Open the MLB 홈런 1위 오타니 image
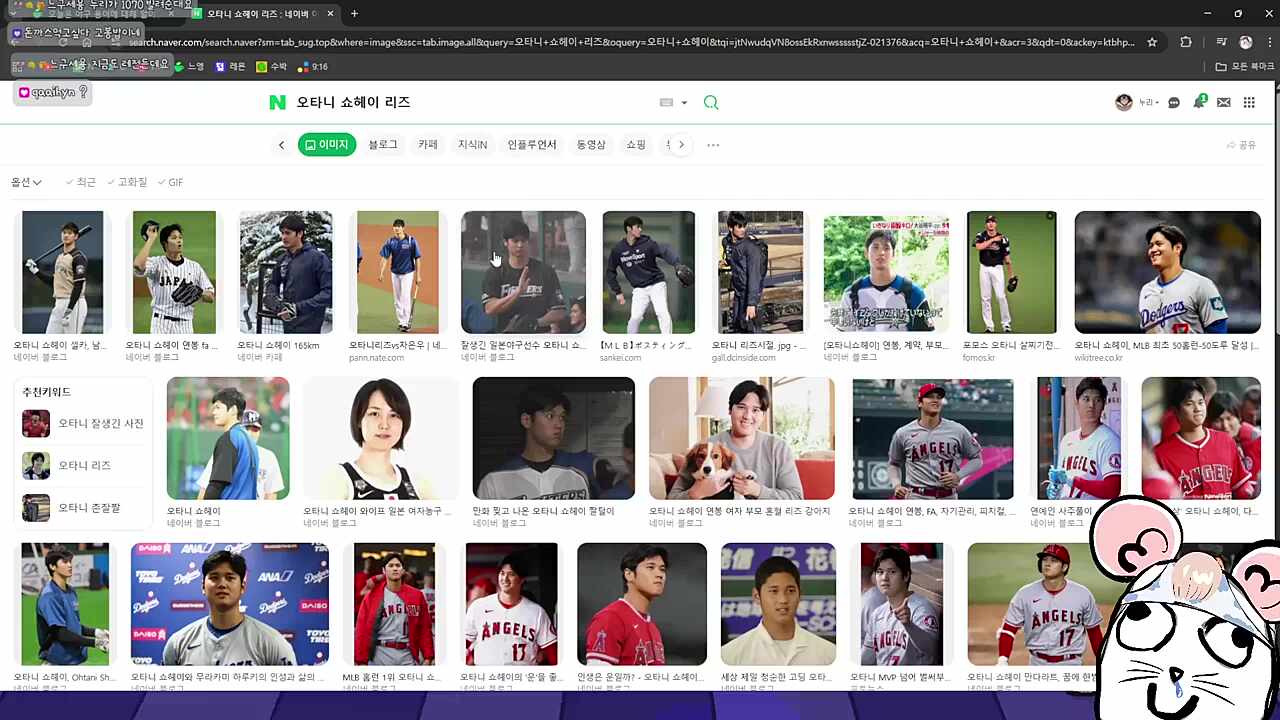The image size is (1280, 720). [x=394, y=604]
